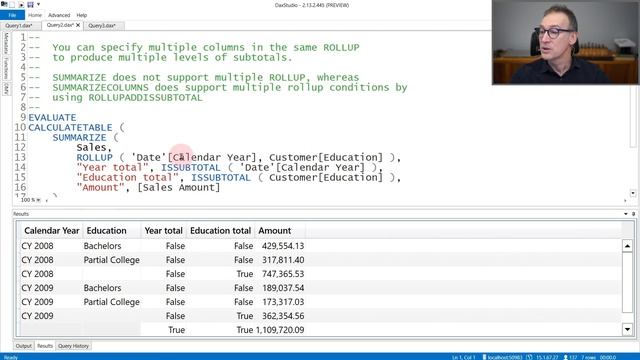Viewport: 640px width, 360px height.
Task: Click the Results pane pin icon
Action: tap(633, 214)
